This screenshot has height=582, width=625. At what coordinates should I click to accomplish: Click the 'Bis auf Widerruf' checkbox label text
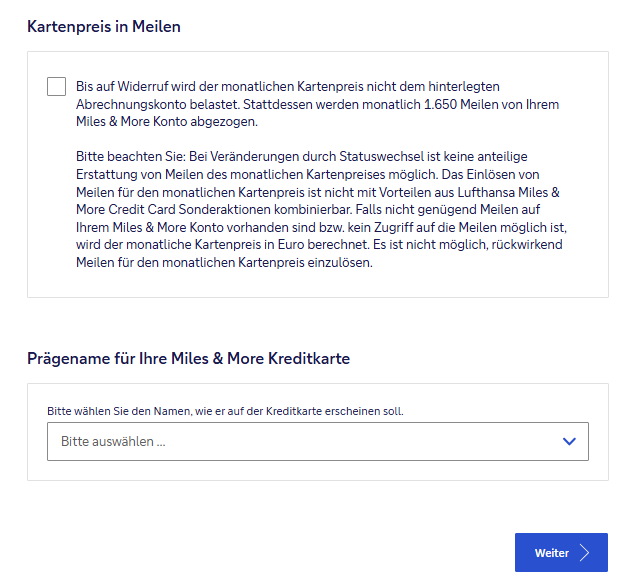(x=300, y=87)
